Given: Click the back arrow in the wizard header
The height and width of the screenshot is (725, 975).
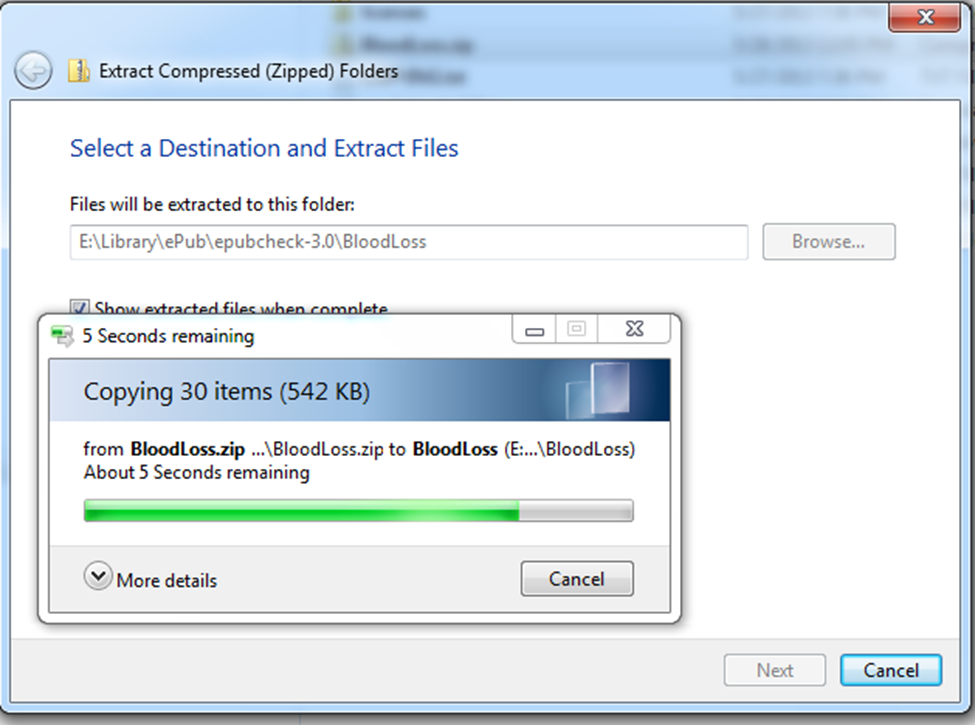Looking at the screenshot, I should pyautogui.click(x=33, y=71).
